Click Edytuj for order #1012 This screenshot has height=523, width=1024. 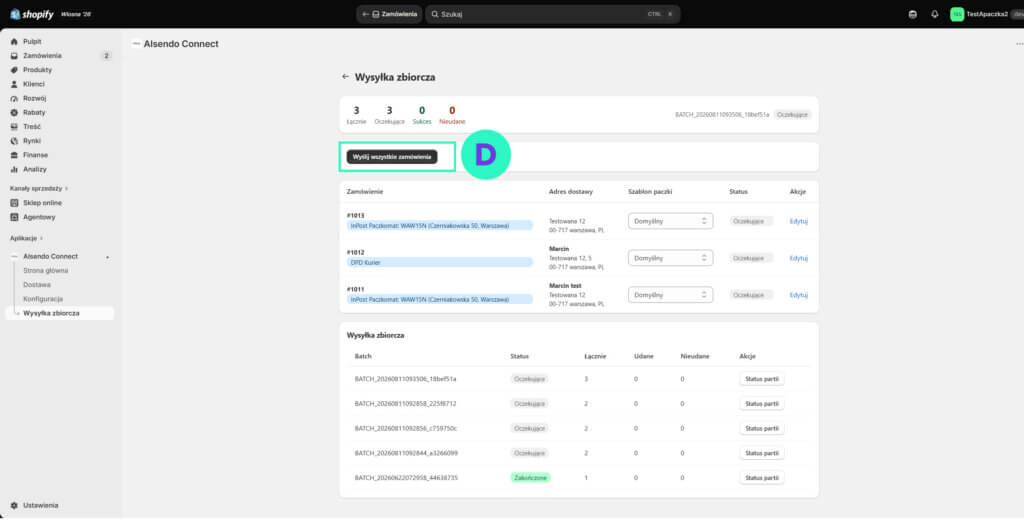799,259
